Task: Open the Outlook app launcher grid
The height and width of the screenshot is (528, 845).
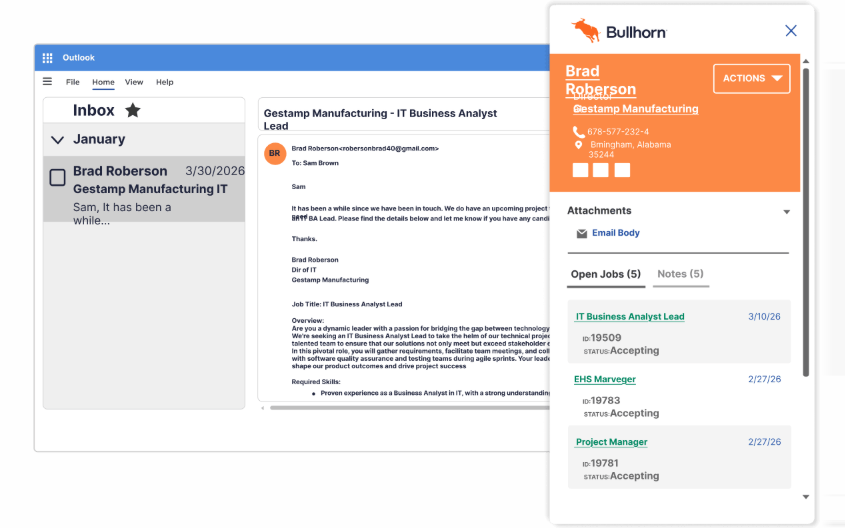Action: point(47,58)
